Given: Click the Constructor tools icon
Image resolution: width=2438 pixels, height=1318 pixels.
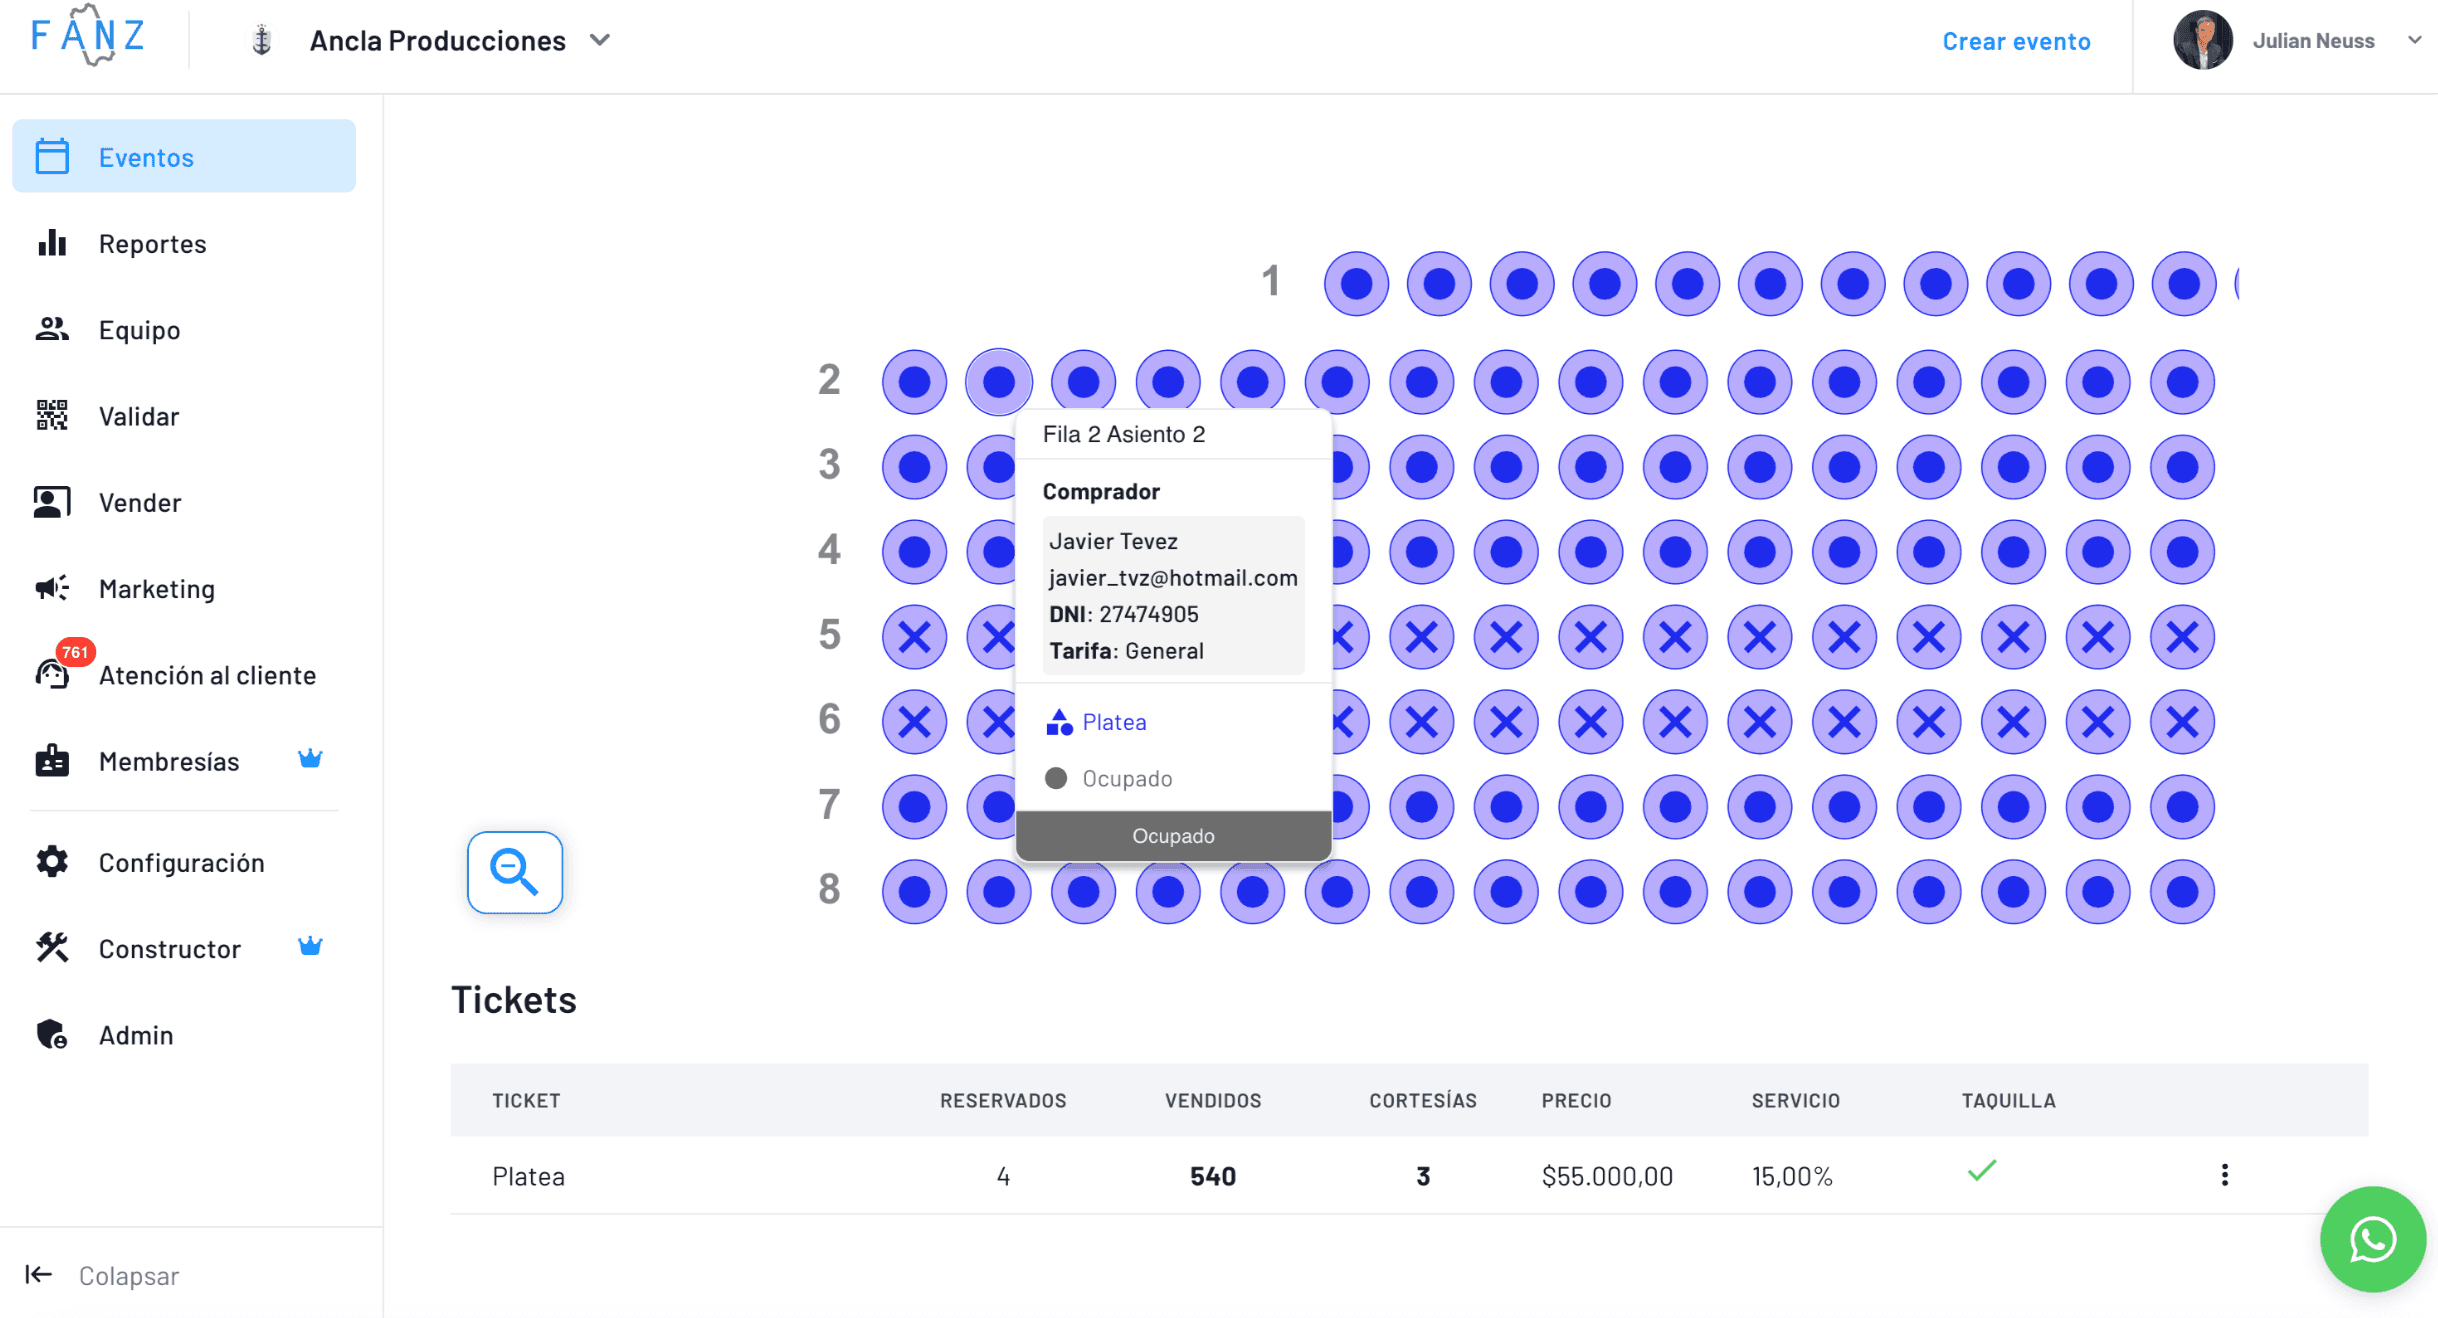Looking at the screenshot, I should coord(51,948).
